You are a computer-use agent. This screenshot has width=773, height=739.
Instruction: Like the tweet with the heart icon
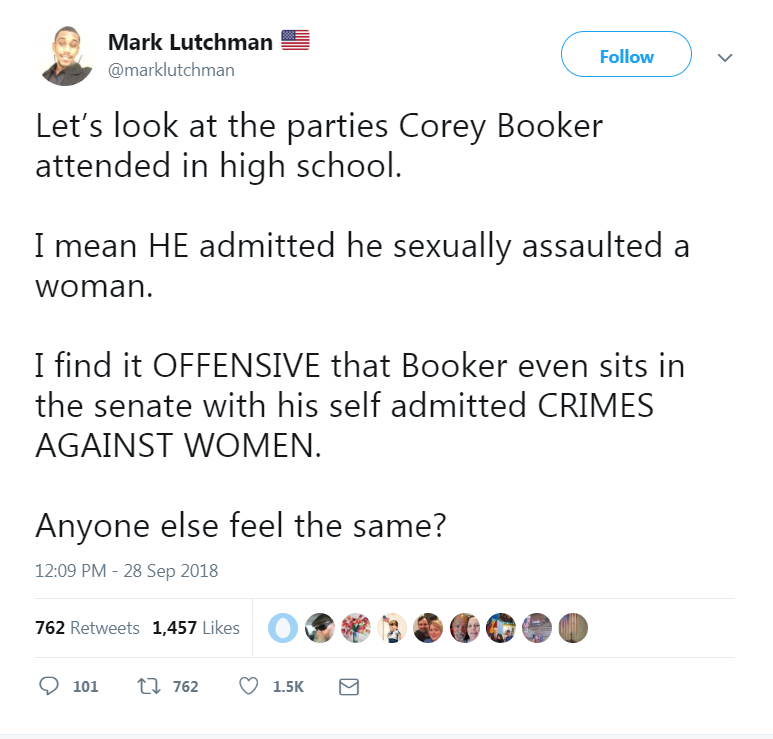pyautogui.click(x=248, y=686)
